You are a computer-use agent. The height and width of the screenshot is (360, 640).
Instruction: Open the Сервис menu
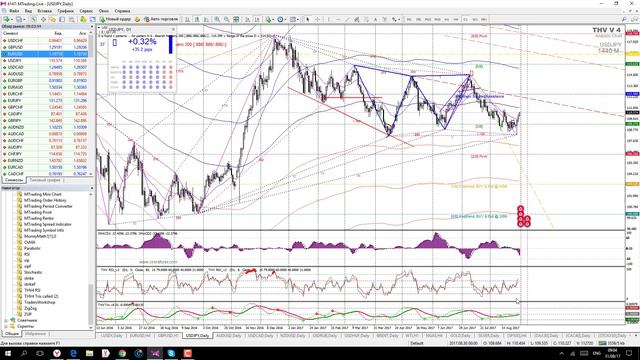(x=86, y=11)
